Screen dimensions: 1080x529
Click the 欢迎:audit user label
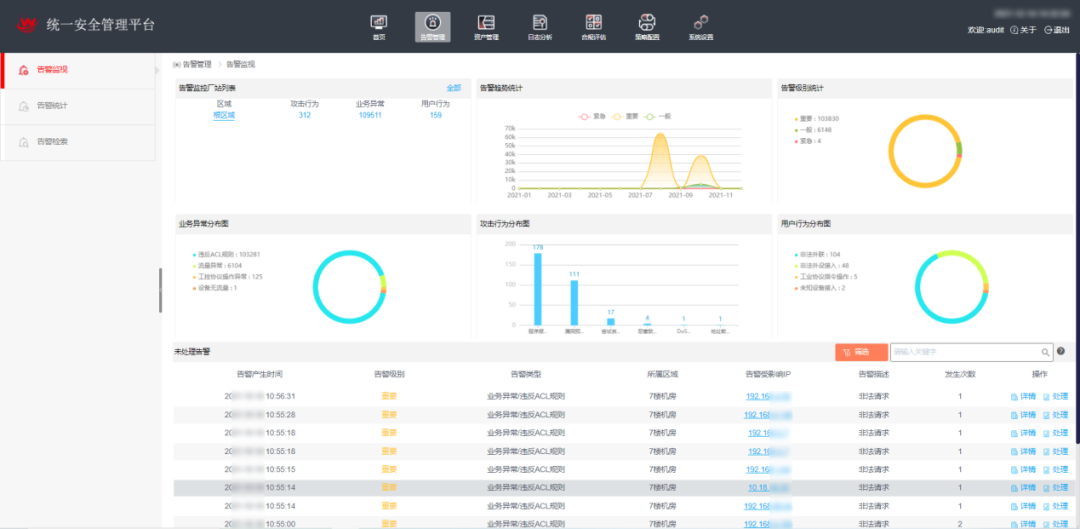point(986,30)
